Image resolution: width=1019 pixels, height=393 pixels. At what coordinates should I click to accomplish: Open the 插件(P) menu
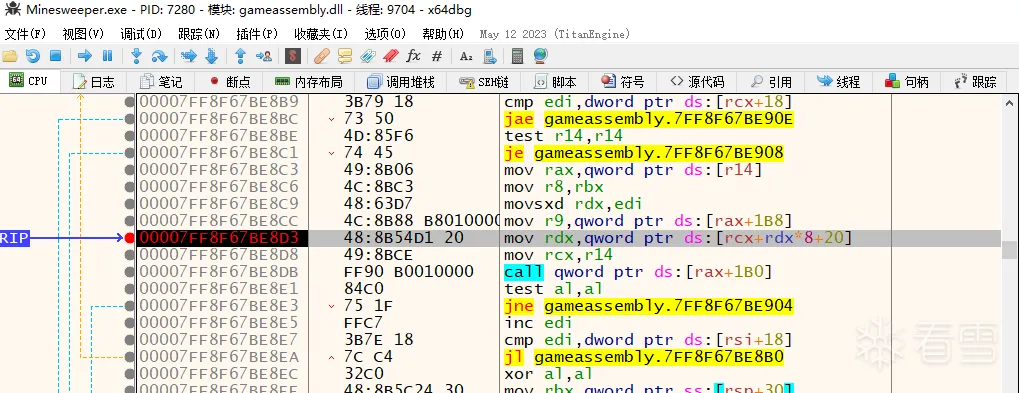click(x=257, y=34)
